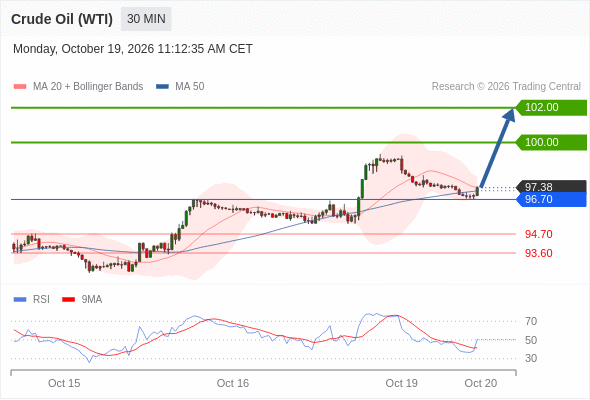Image resolution: width=590 pixels, height=400 pixels.
Task: Click the 93.60 support level label
Action: coord(538,253)
